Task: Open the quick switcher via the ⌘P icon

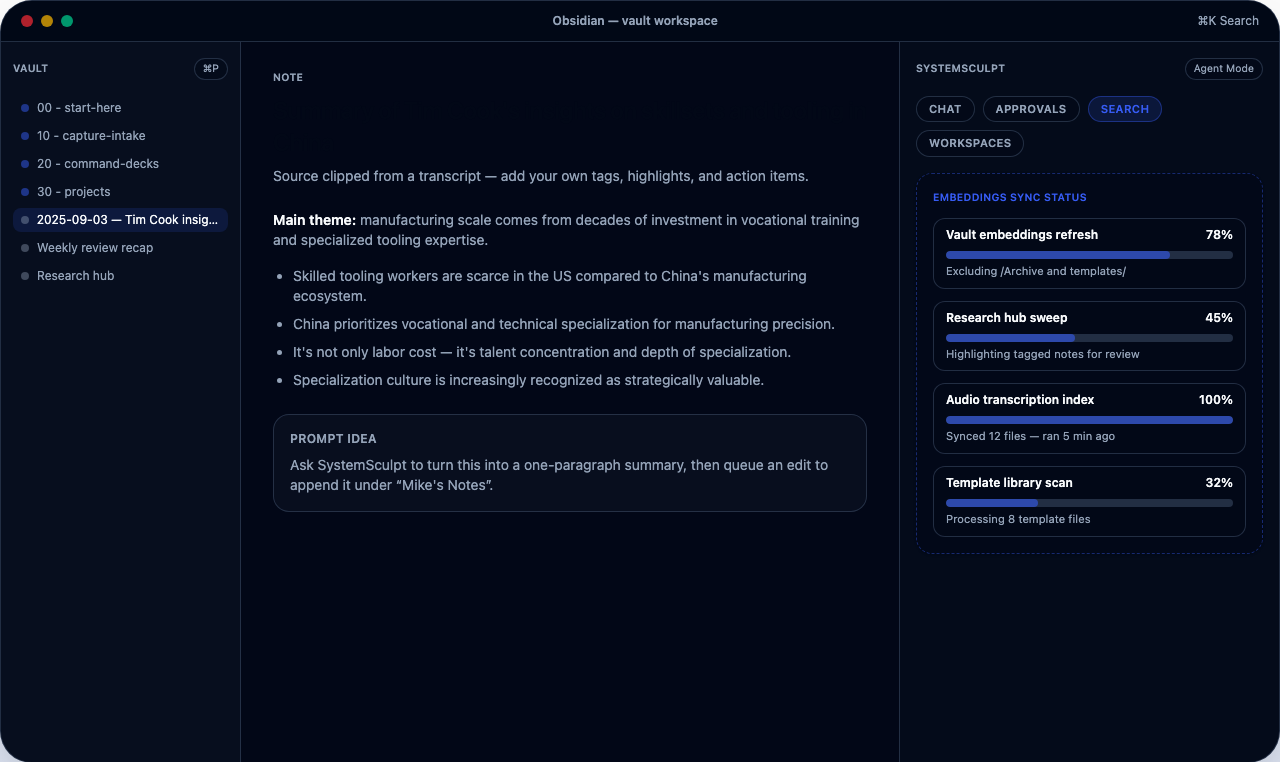Action: 210,68
